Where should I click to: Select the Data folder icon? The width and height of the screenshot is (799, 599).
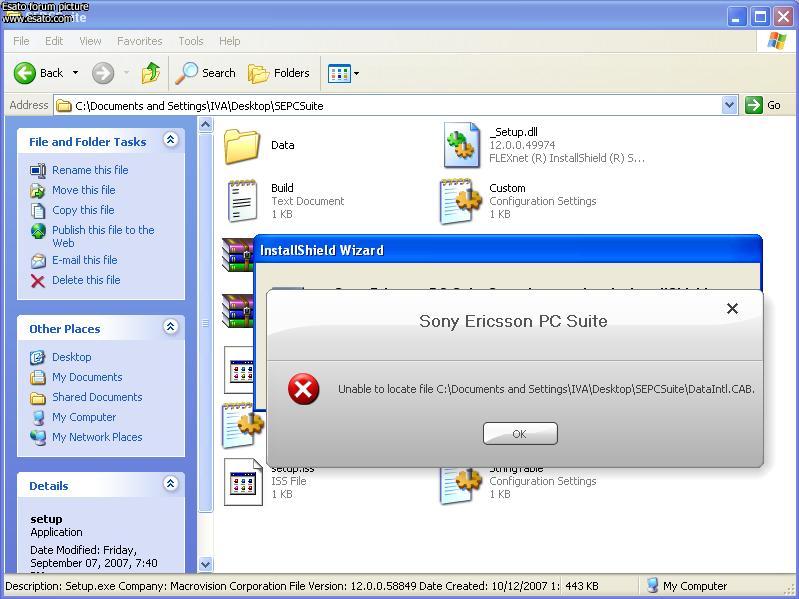[242, 146]
